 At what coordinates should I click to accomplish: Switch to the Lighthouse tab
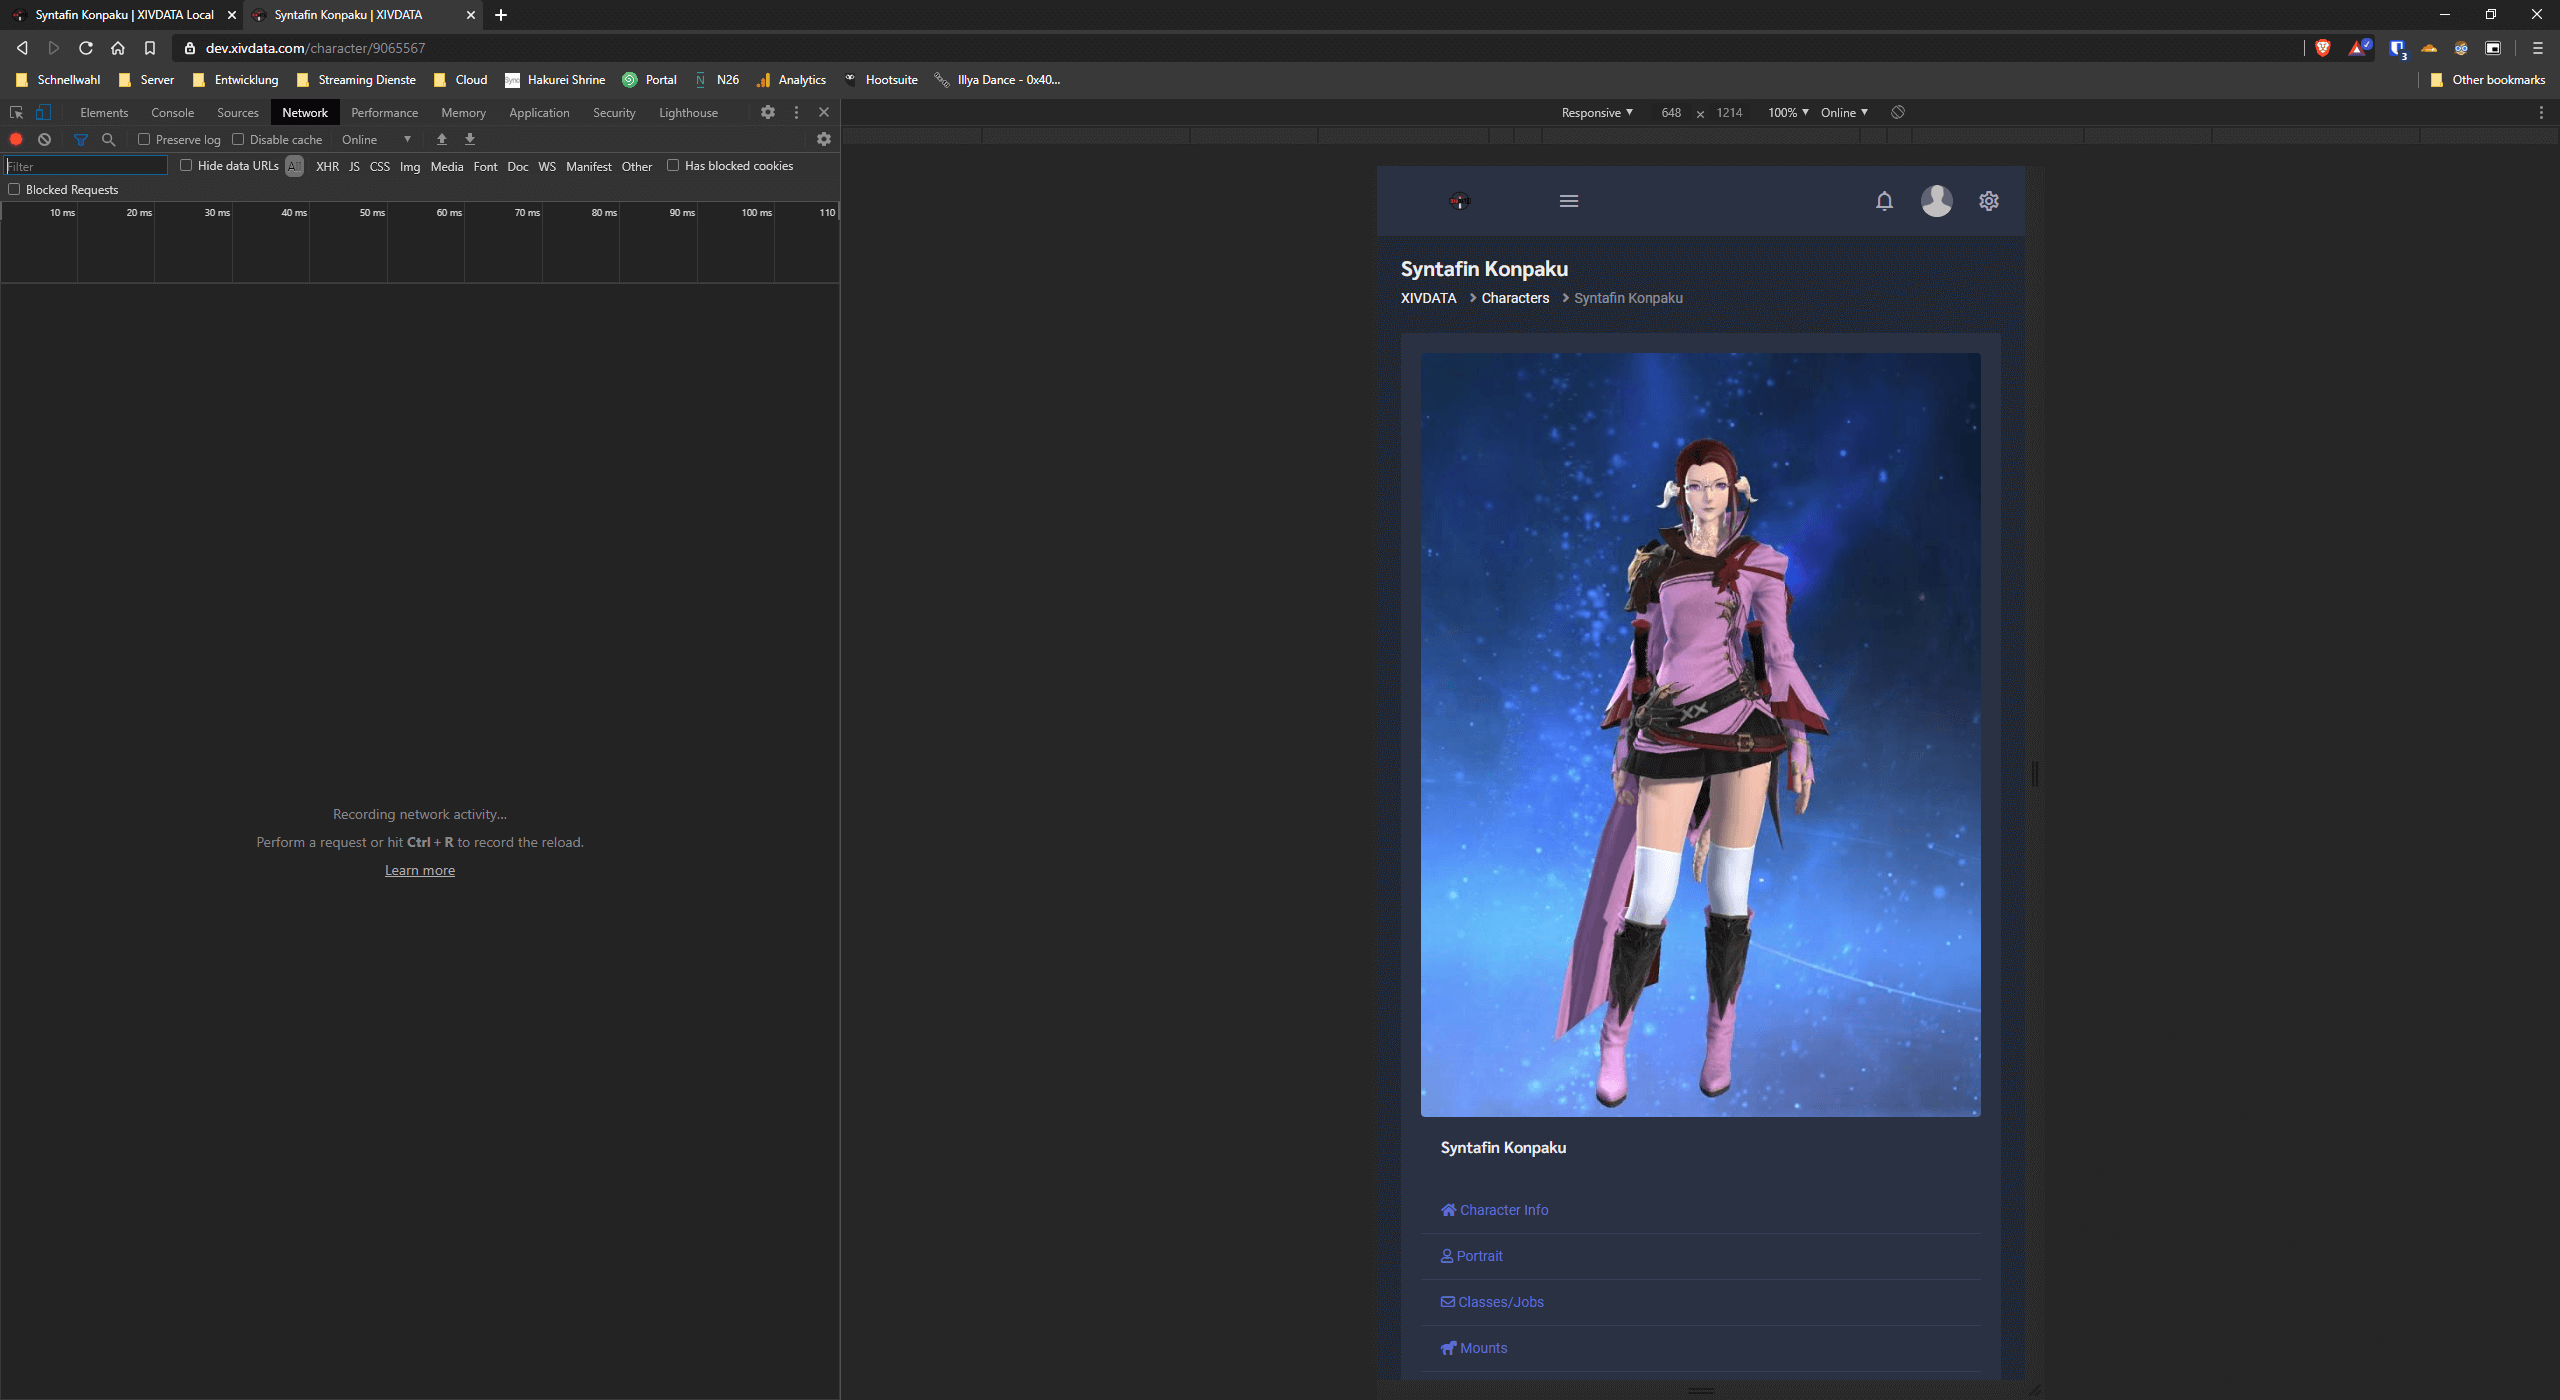pyautogui.click(x=688, y=113)
